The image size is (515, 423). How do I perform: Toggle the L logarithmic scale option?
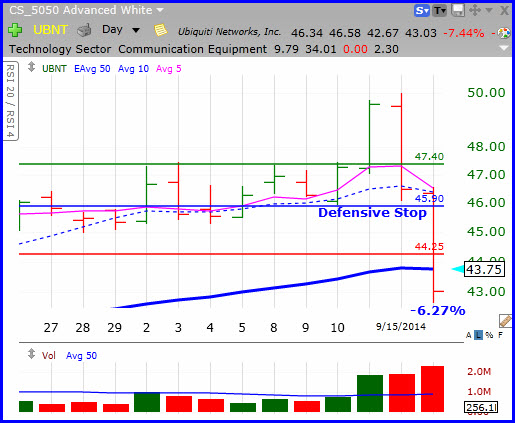coord(479,335)
